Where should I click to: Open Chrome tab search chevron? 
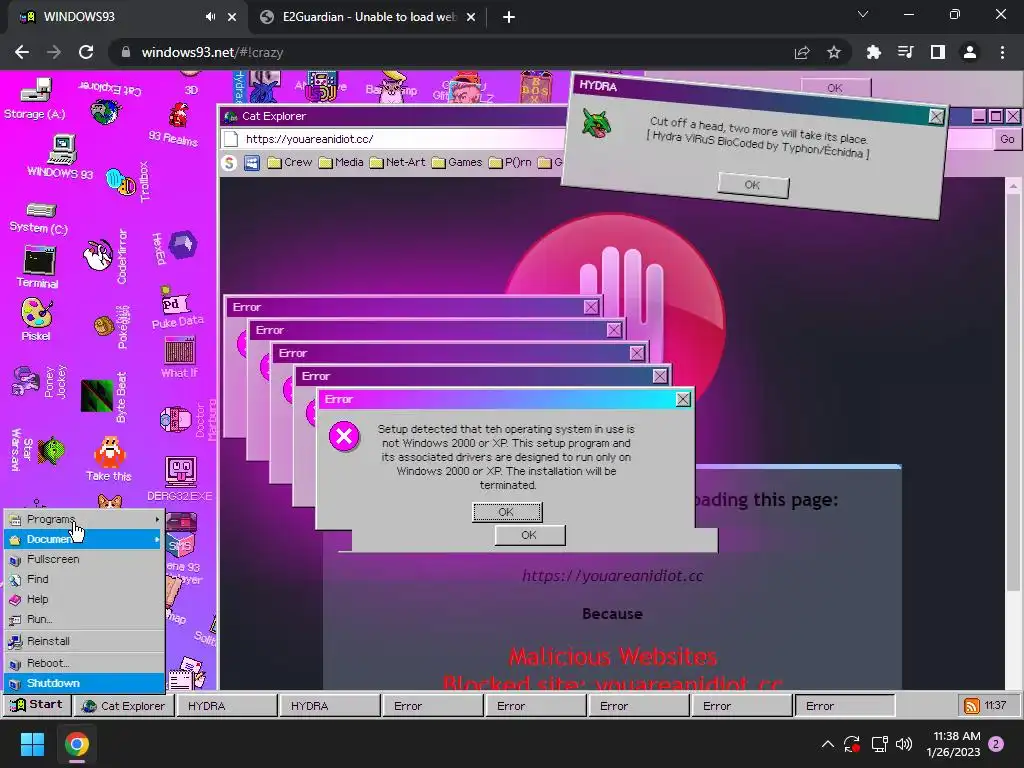click(863, 14)
